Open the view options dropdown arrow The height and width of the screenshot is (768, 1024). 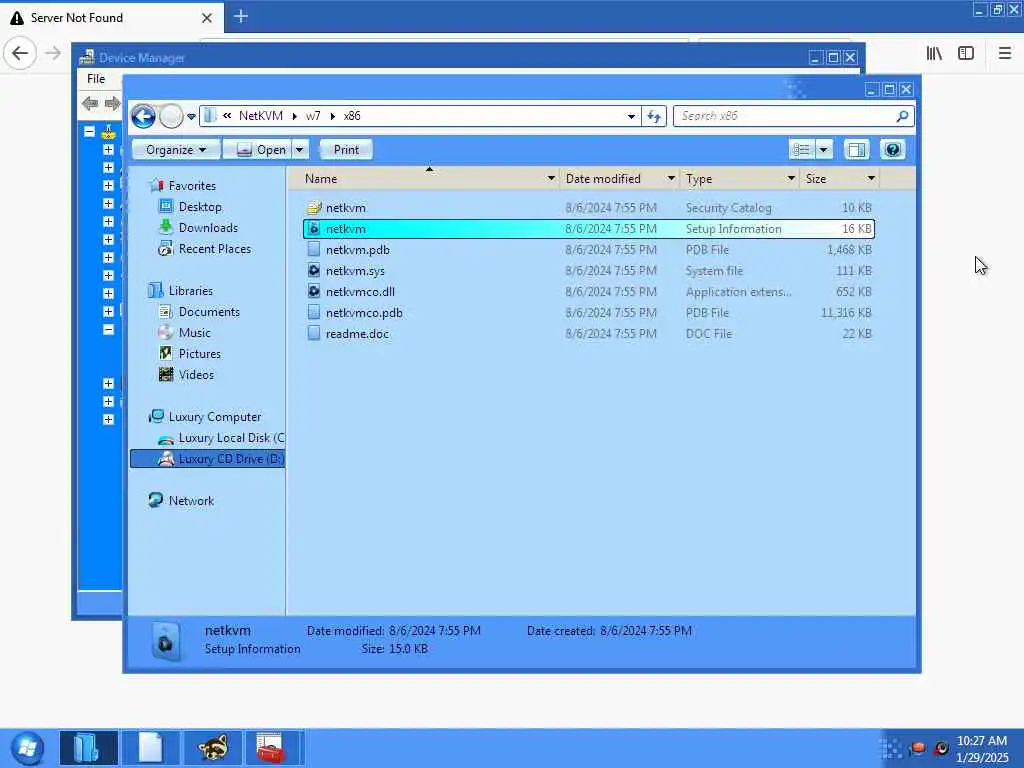pyautogui.click(x=824, y=150)
